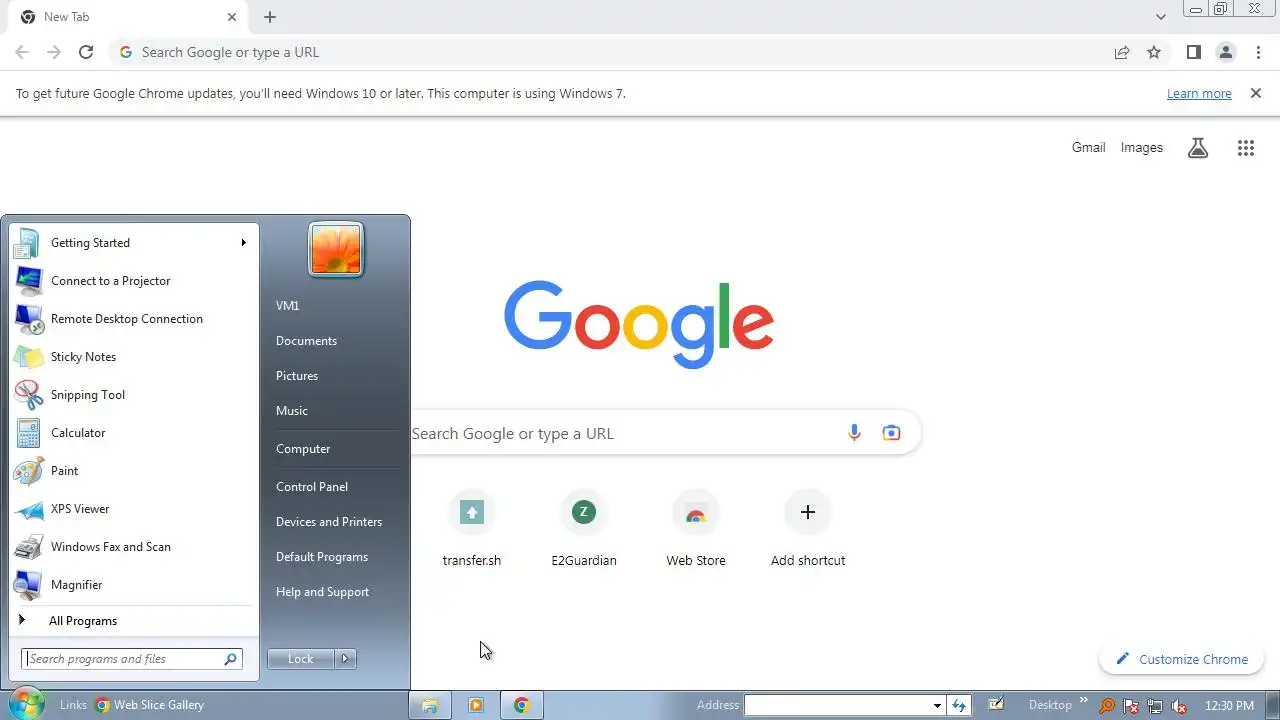The height and width of the screenshot is (720, 1280).
Task: Open Remote Desktop Connection
Action: (x=132, y=319)
